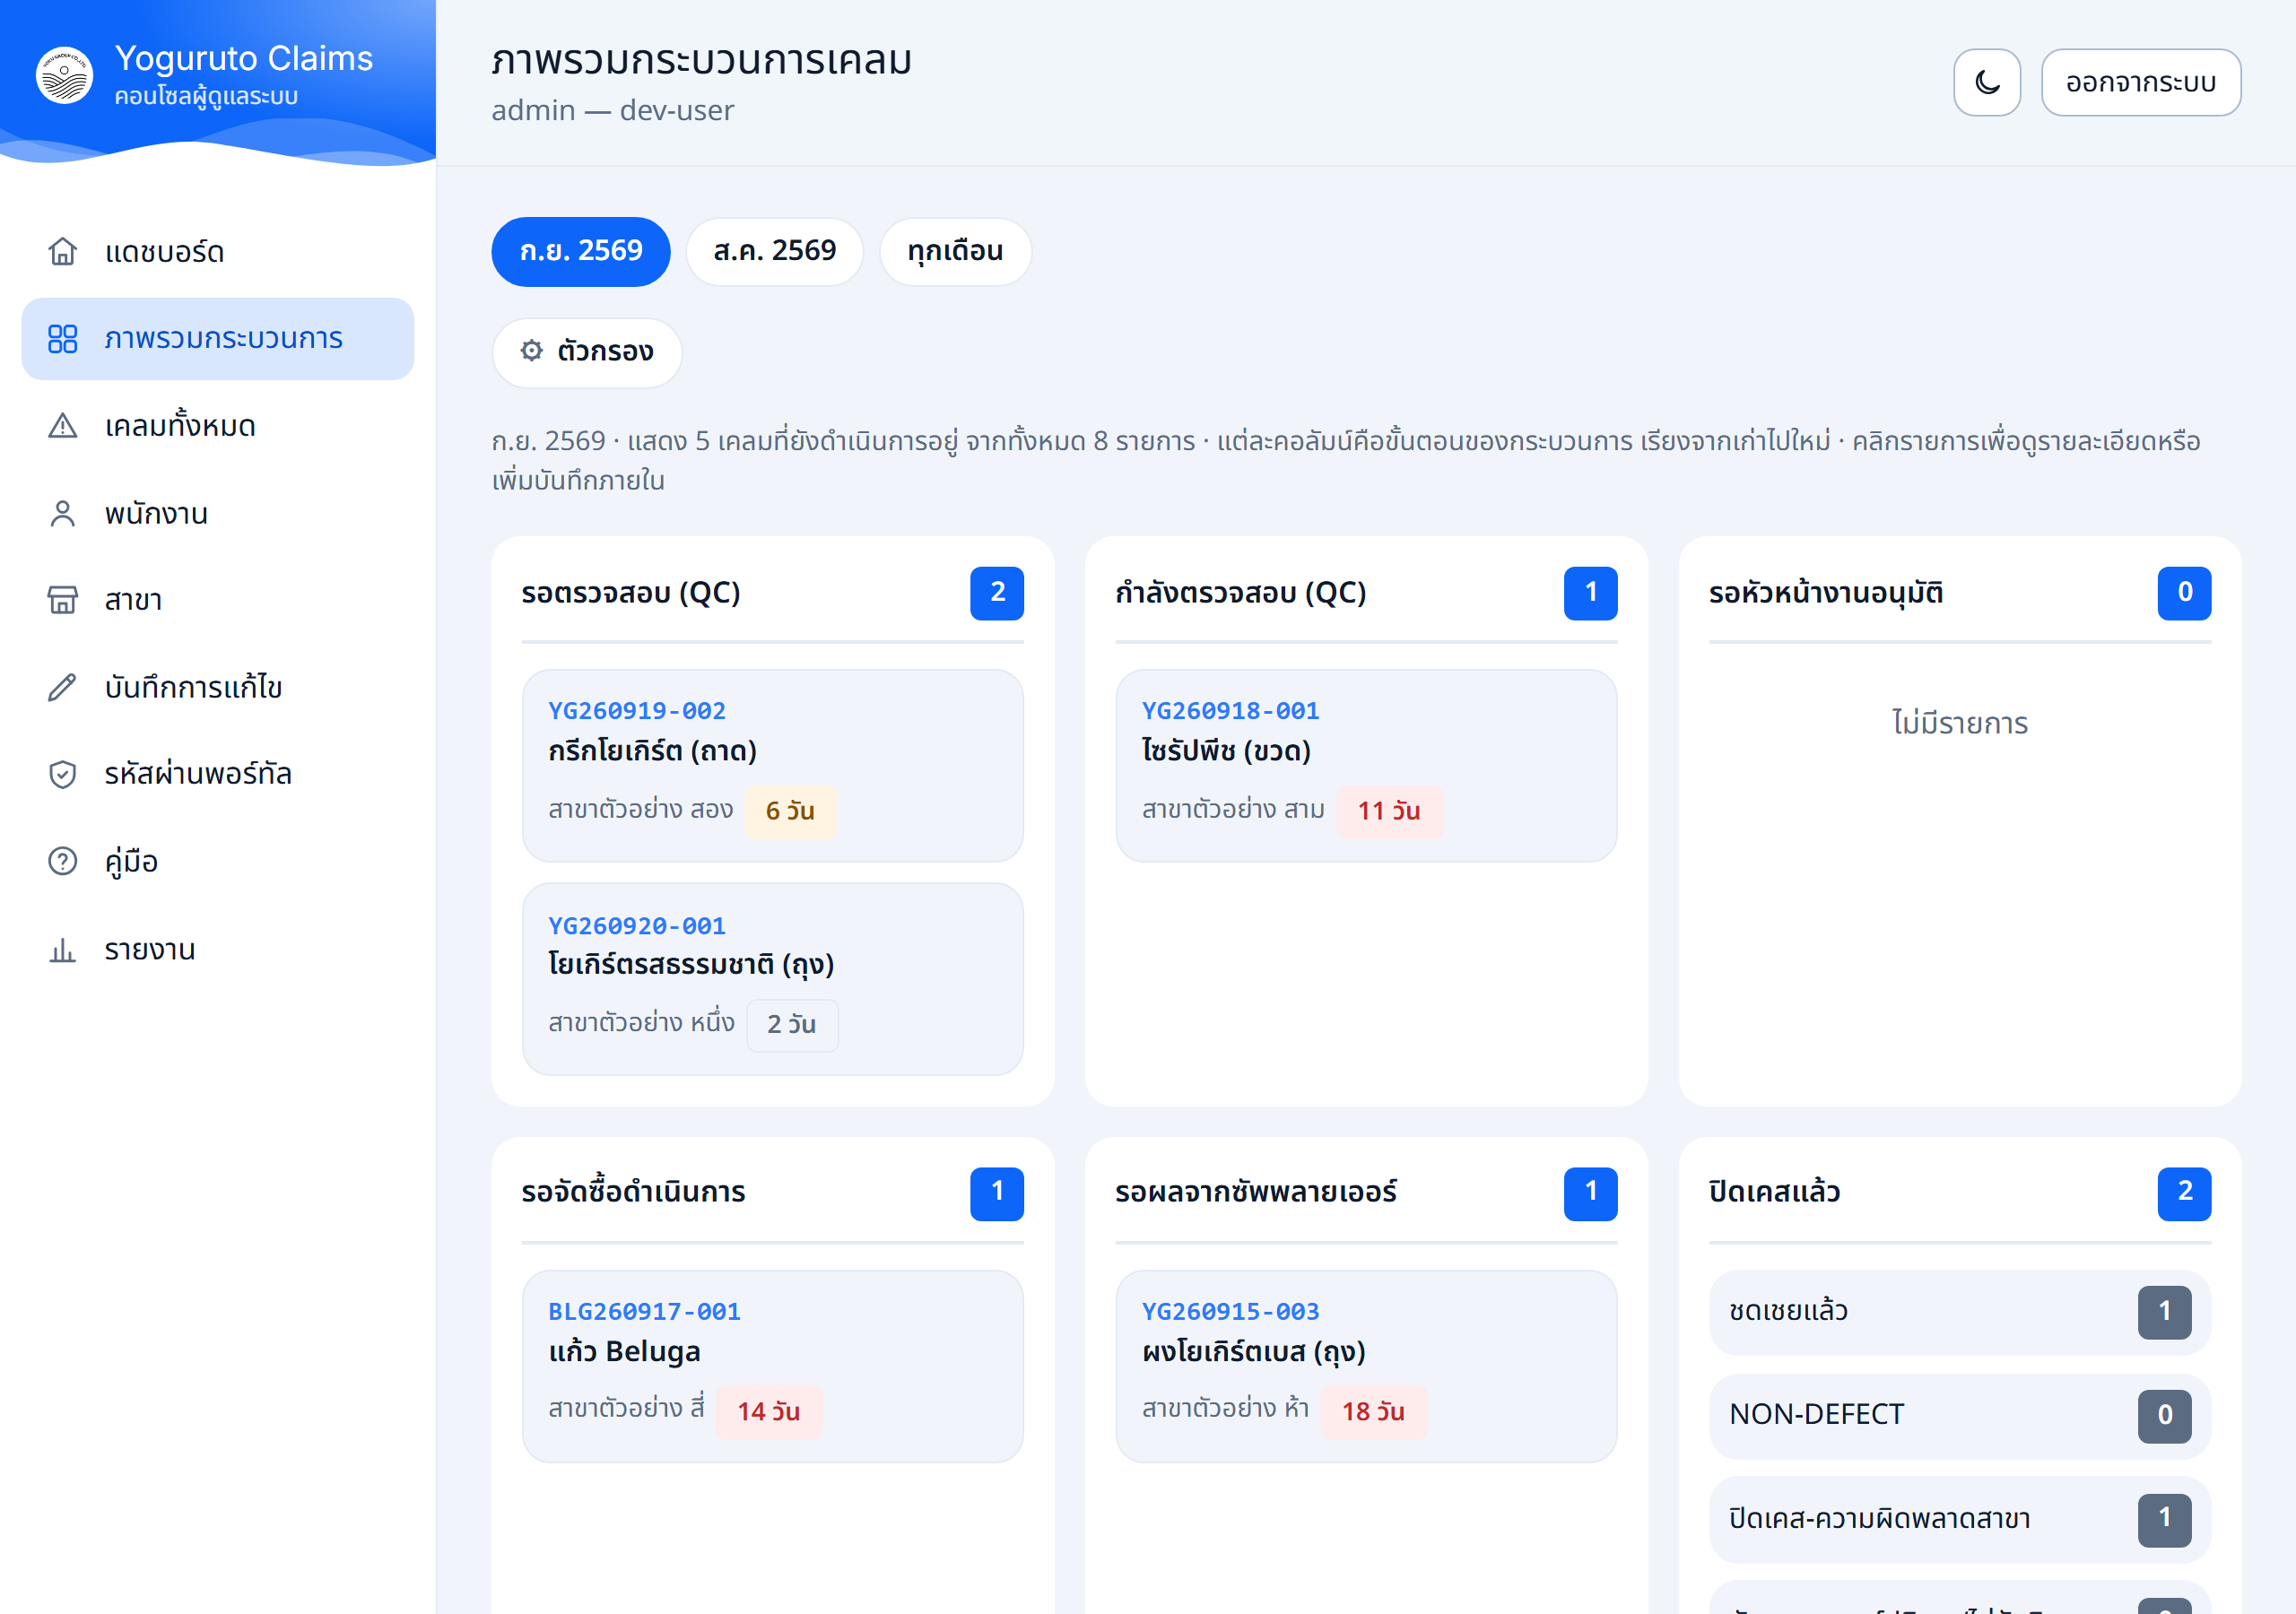Click the count badge of รอตรวจสอบ (QC)
2296x1614 pixels.
click(x=997, y=593)
